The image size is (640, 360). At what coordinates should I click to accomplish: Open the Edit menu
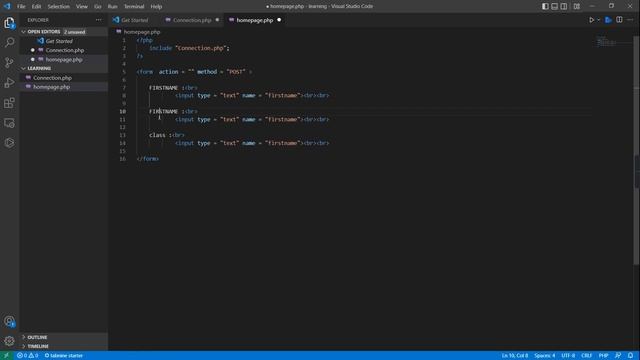[36, 7]
